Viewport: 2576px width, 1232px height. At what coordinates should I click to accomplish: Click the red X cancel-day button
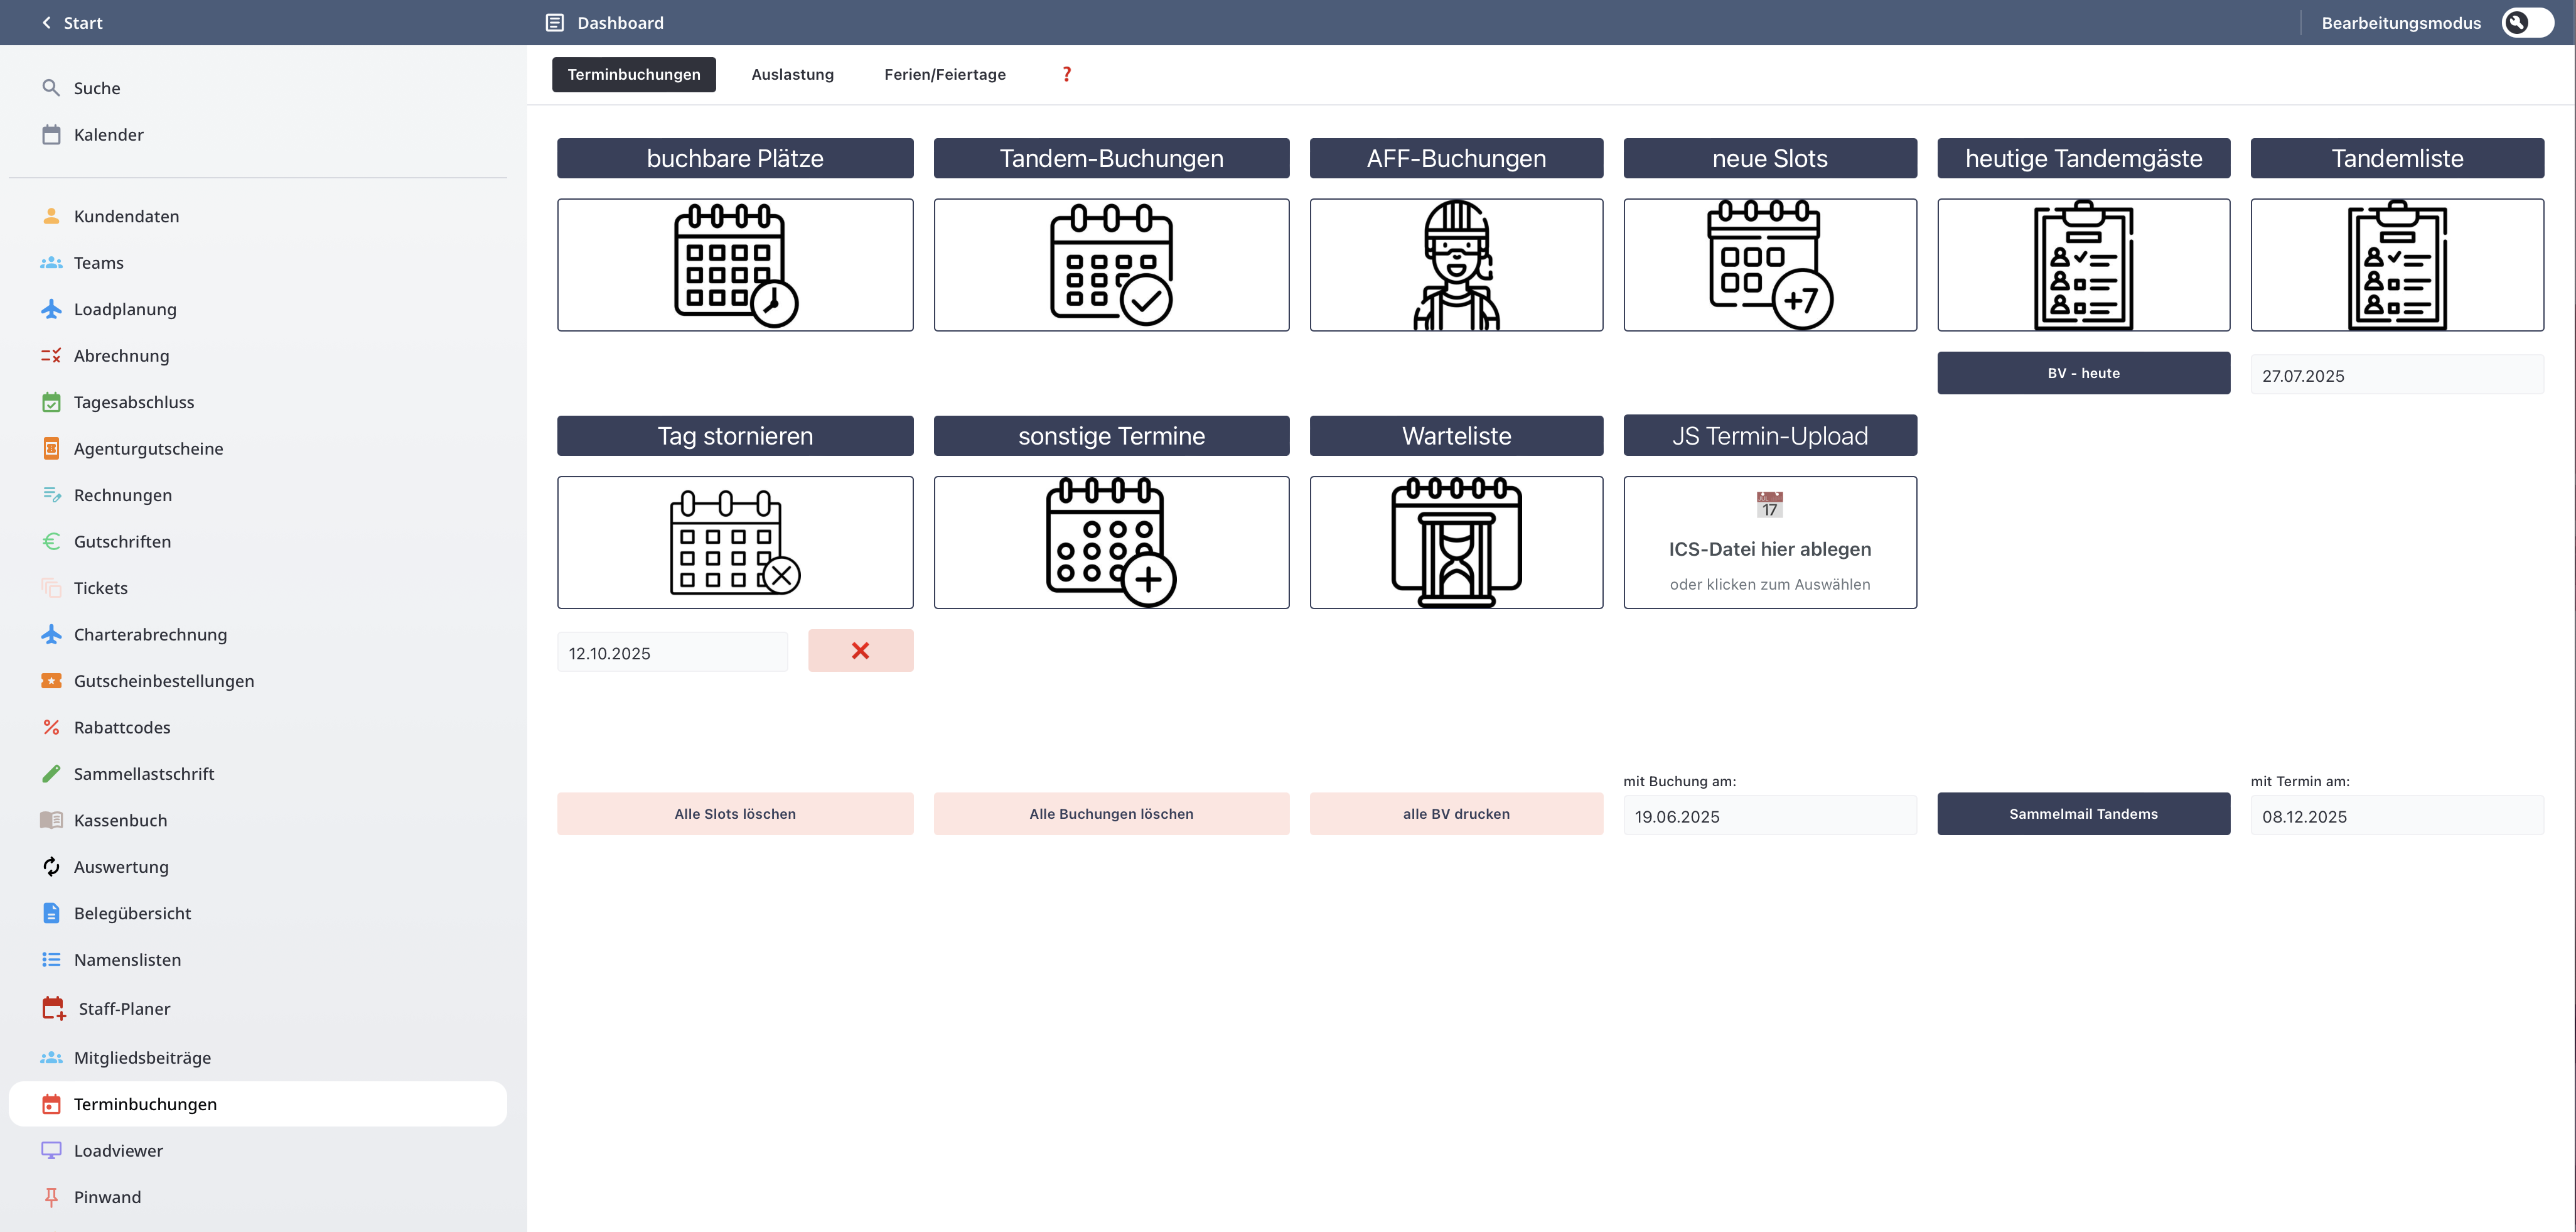pyautogui.click(x=860, y=651)
